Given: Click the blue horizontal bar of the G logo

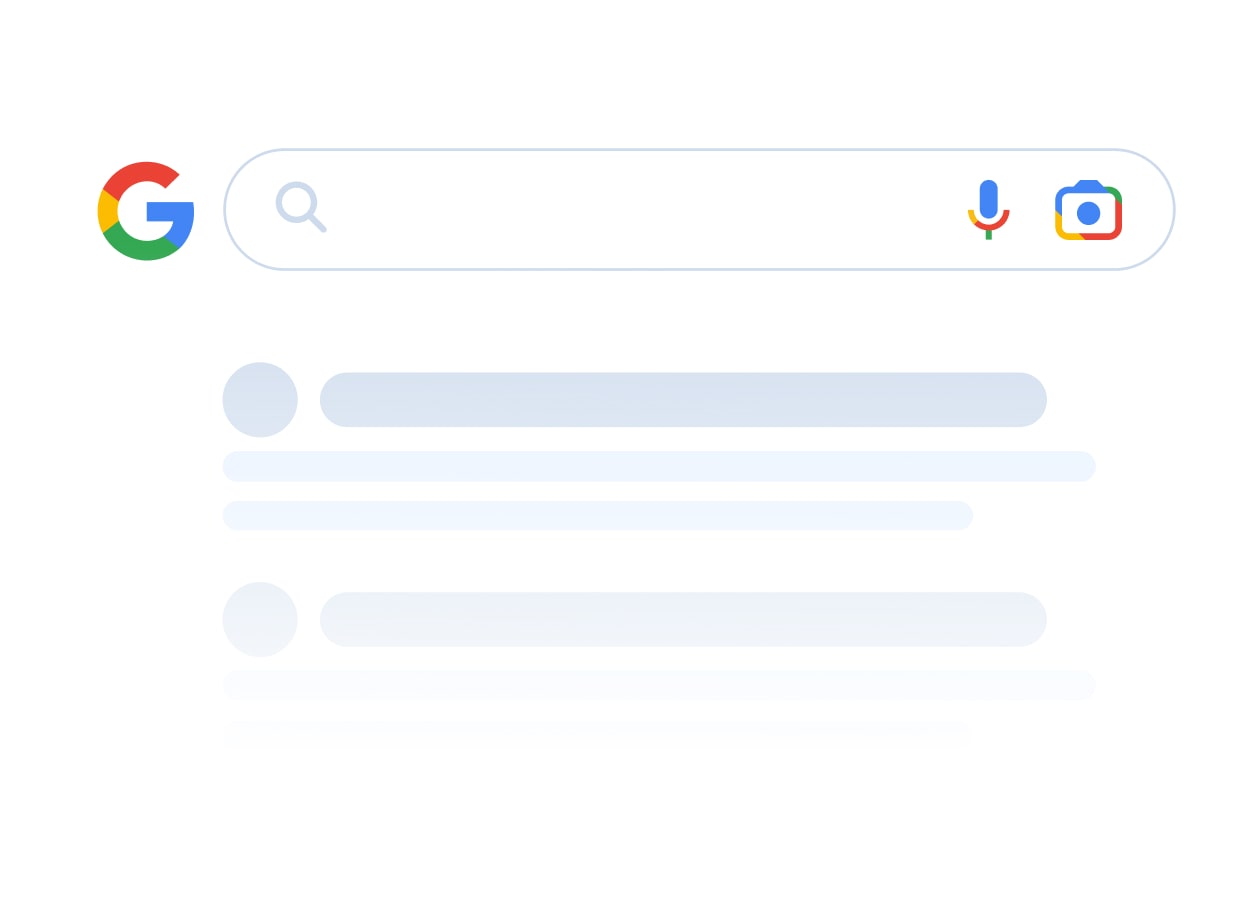Looking at the screenshot, I should point(170,211).
